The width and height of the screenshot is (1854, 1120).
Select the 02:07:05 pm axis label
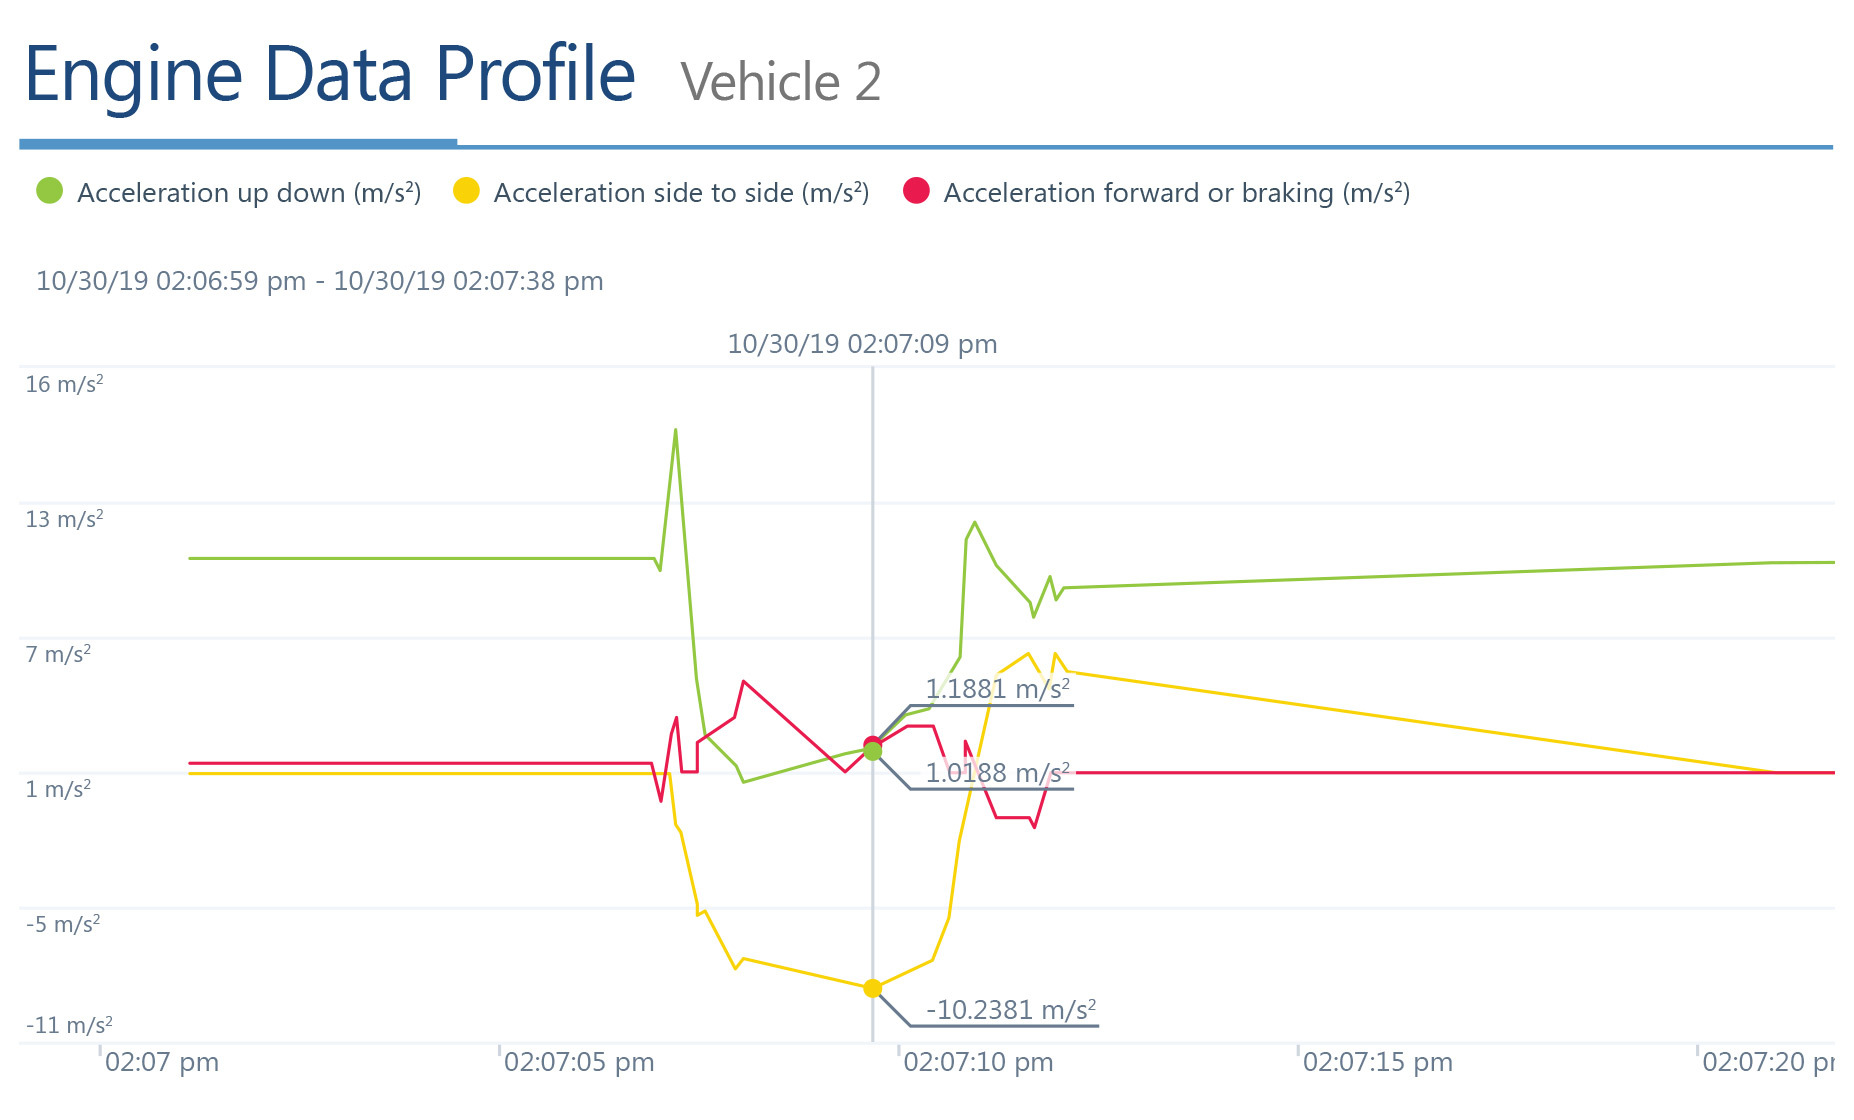click(578, 1062)
